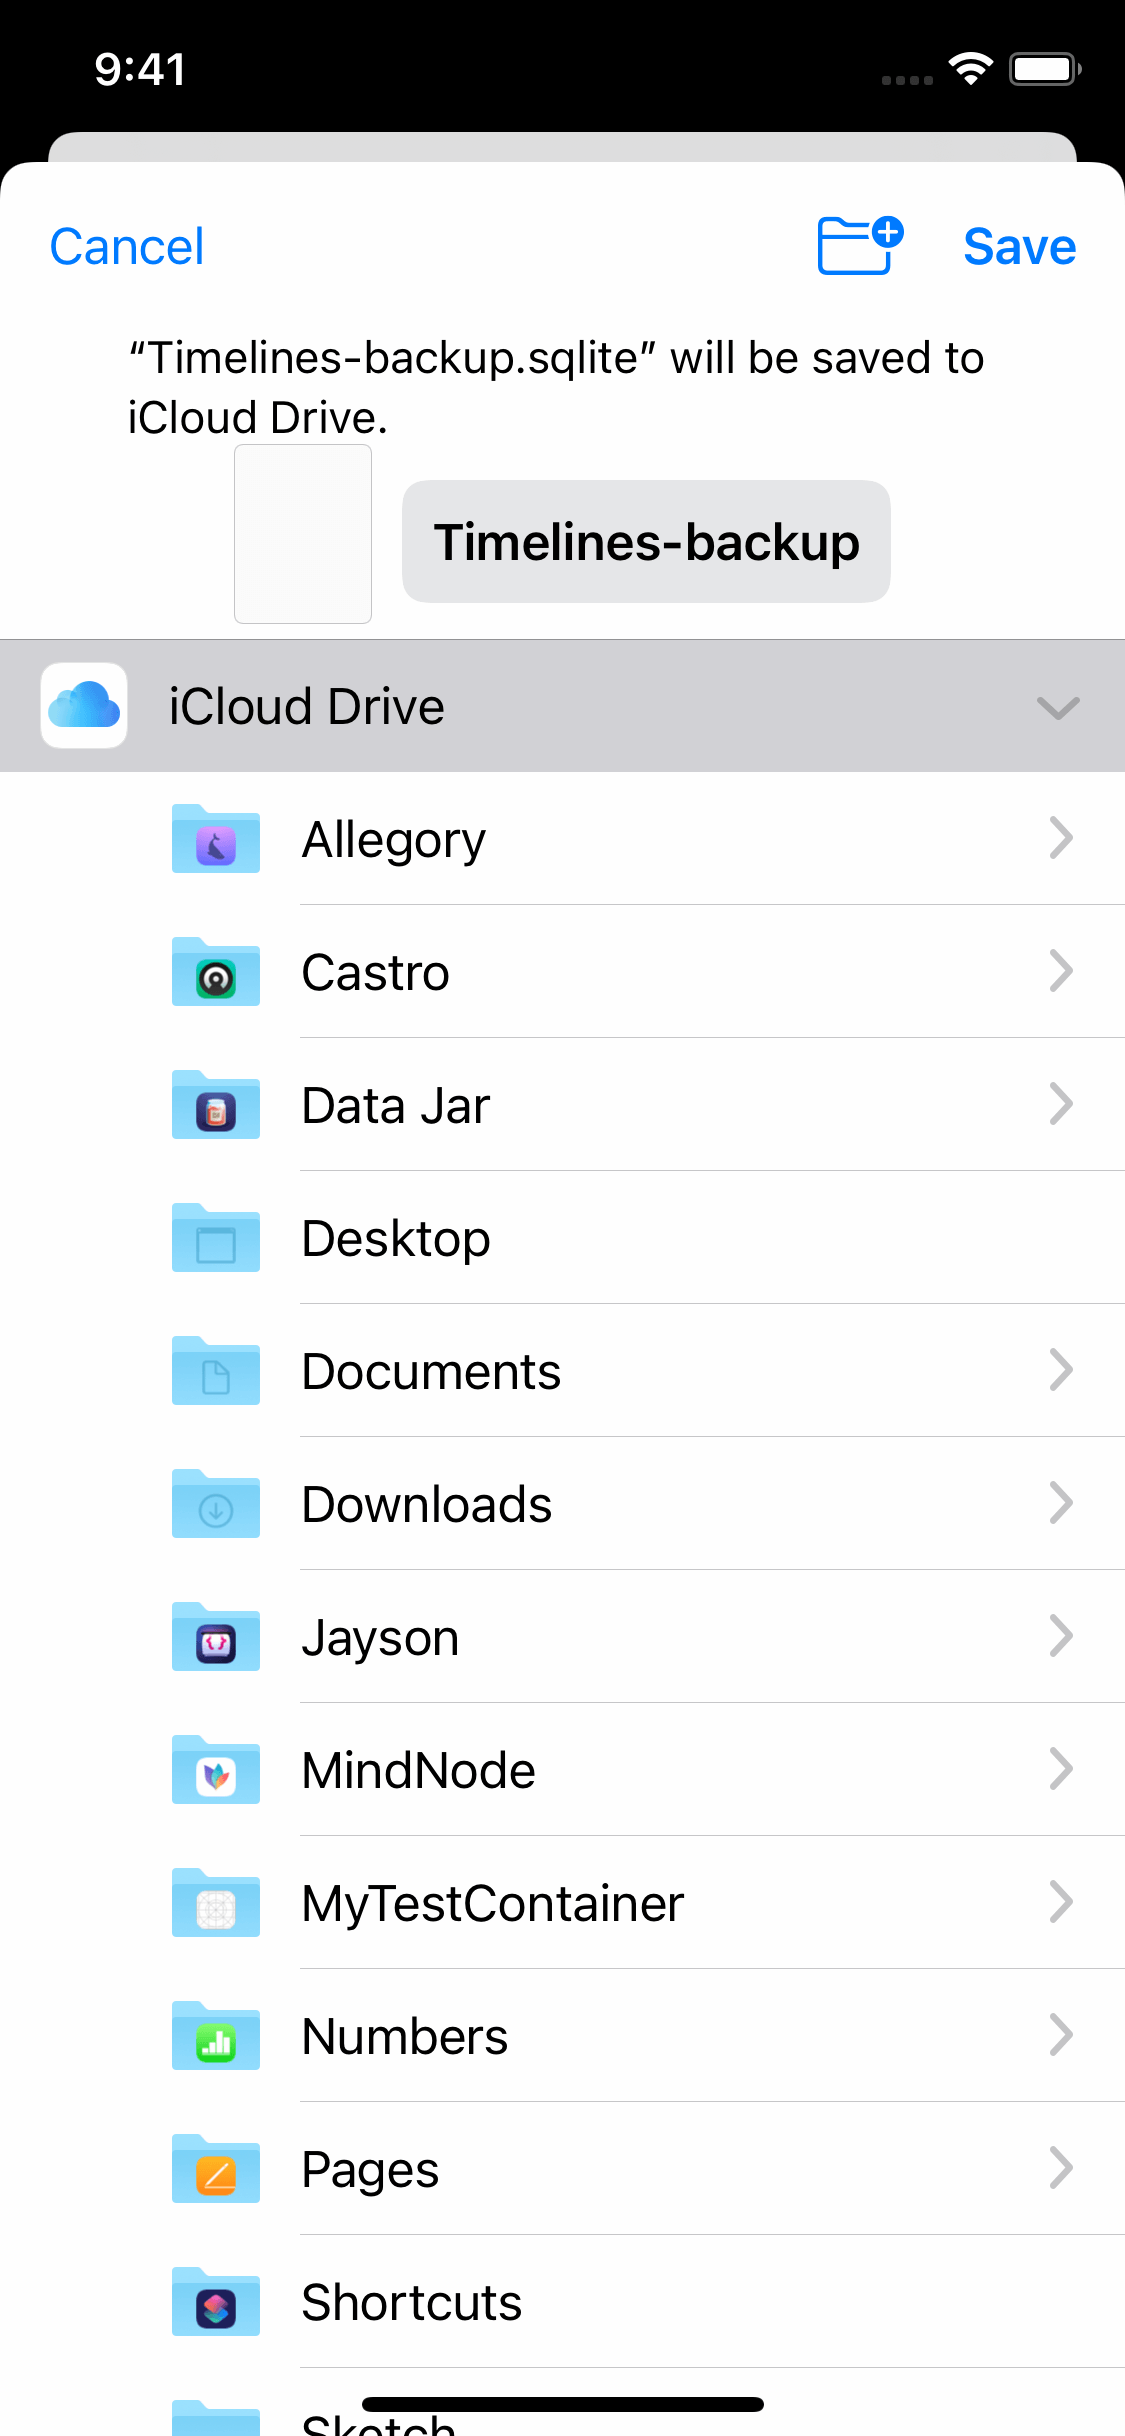Expand the Data Jar folder chevron
Image resolution: width=1125 pixels, height=2436 pixels.
1061,1104
